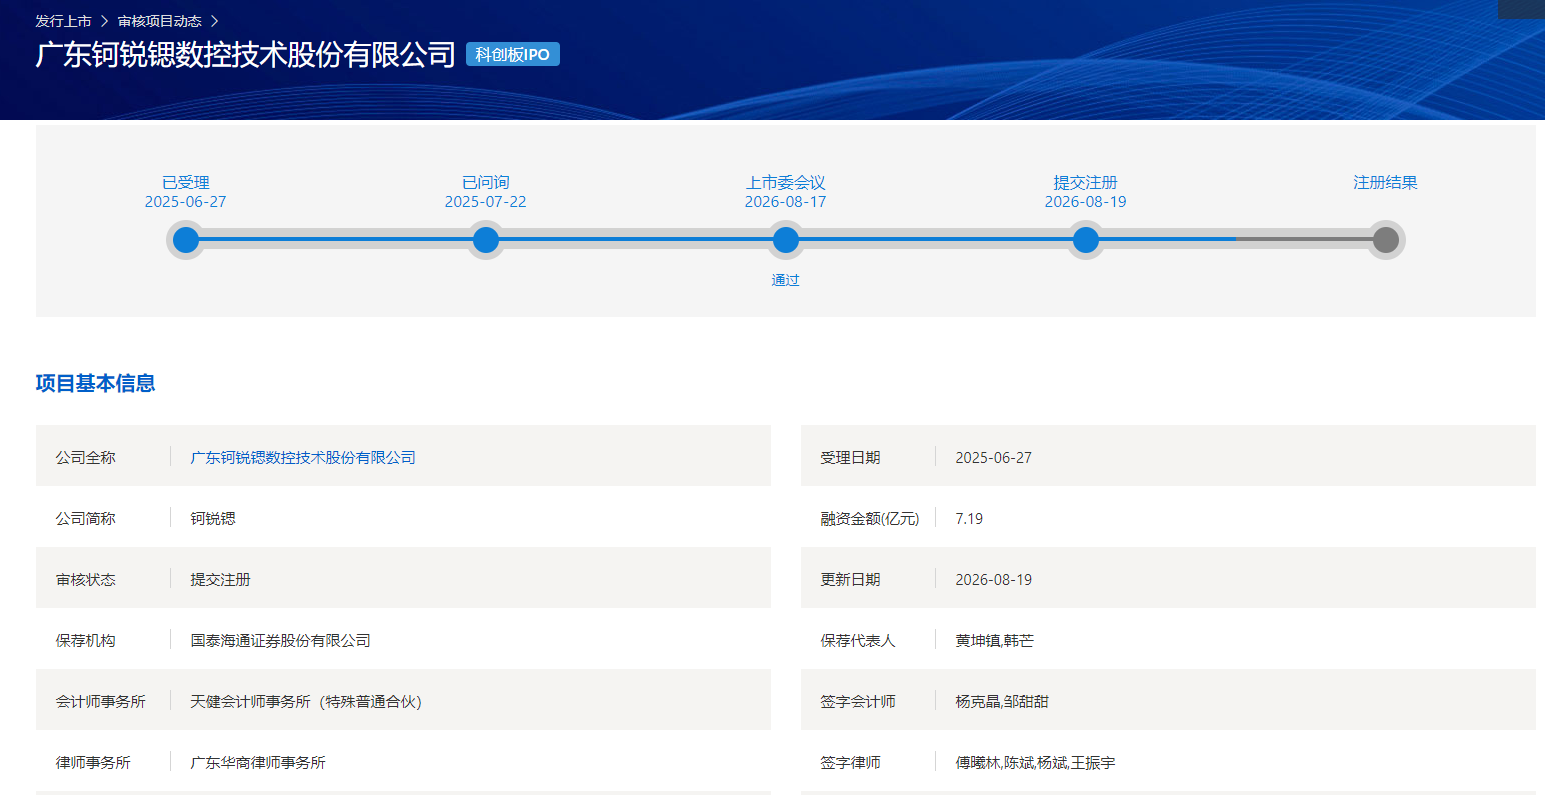This screenshot has width=1545, height=795.
Task: Open the 审核项目动态 breadcrumb link
Action: [x=160, y=21]
